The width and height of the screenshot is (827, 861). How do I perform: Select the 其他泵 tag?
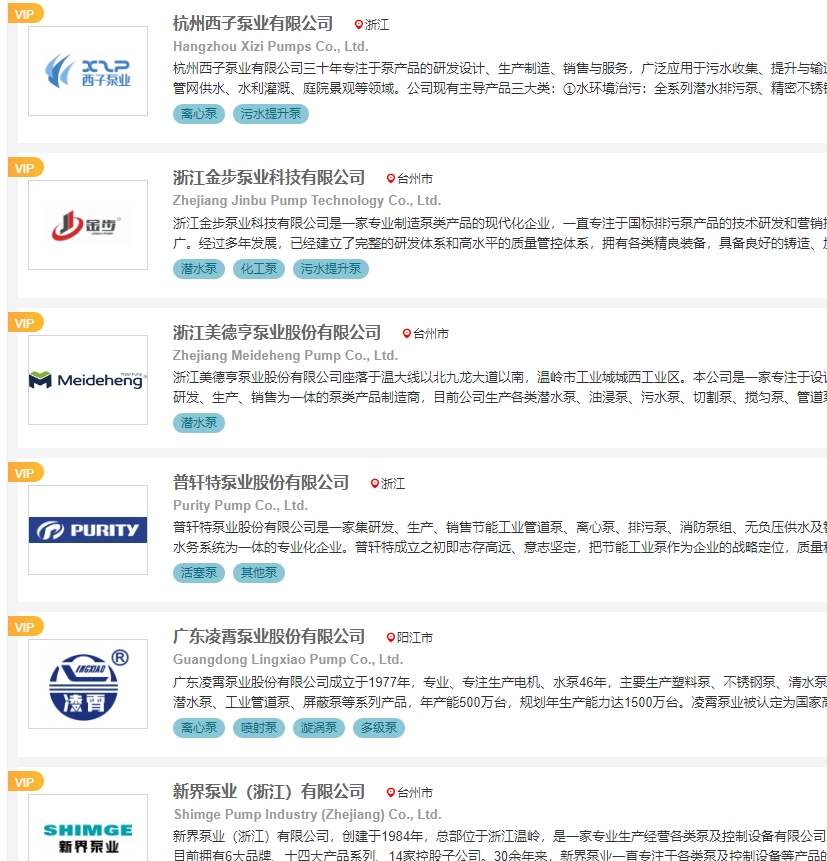[x=259, y=573]
